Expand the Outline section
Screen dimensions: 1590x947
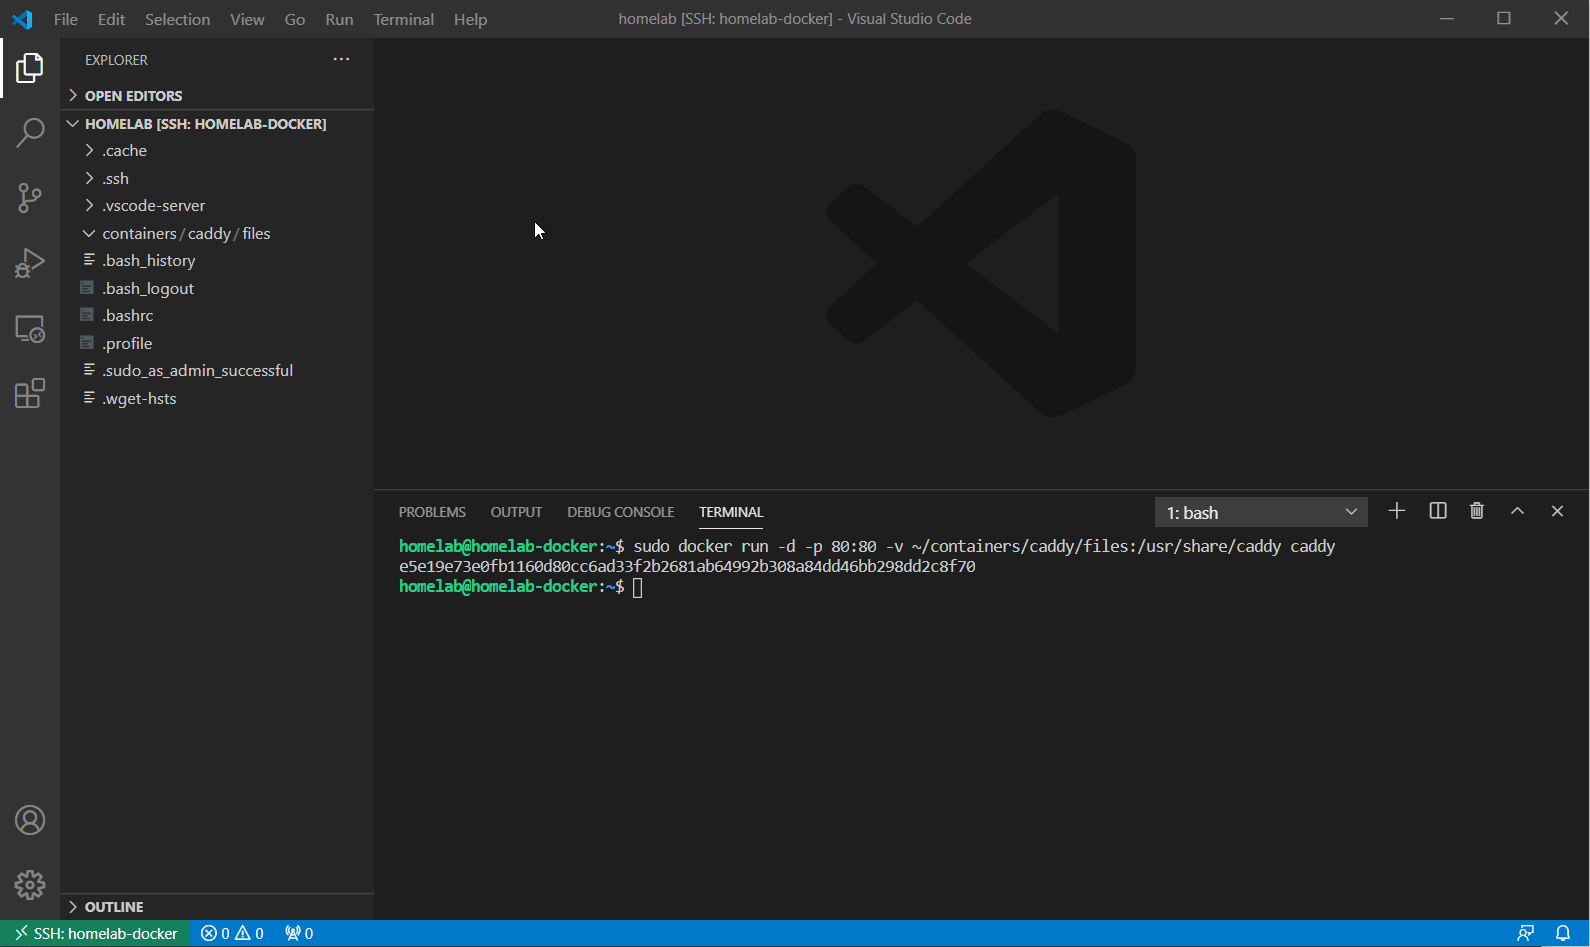click(217, 907)
